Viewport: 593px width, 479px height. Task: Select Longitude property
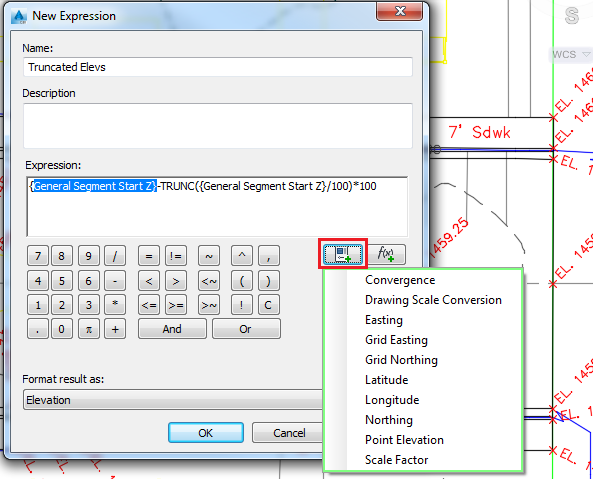pyautogui.click(x=392, y=400)
